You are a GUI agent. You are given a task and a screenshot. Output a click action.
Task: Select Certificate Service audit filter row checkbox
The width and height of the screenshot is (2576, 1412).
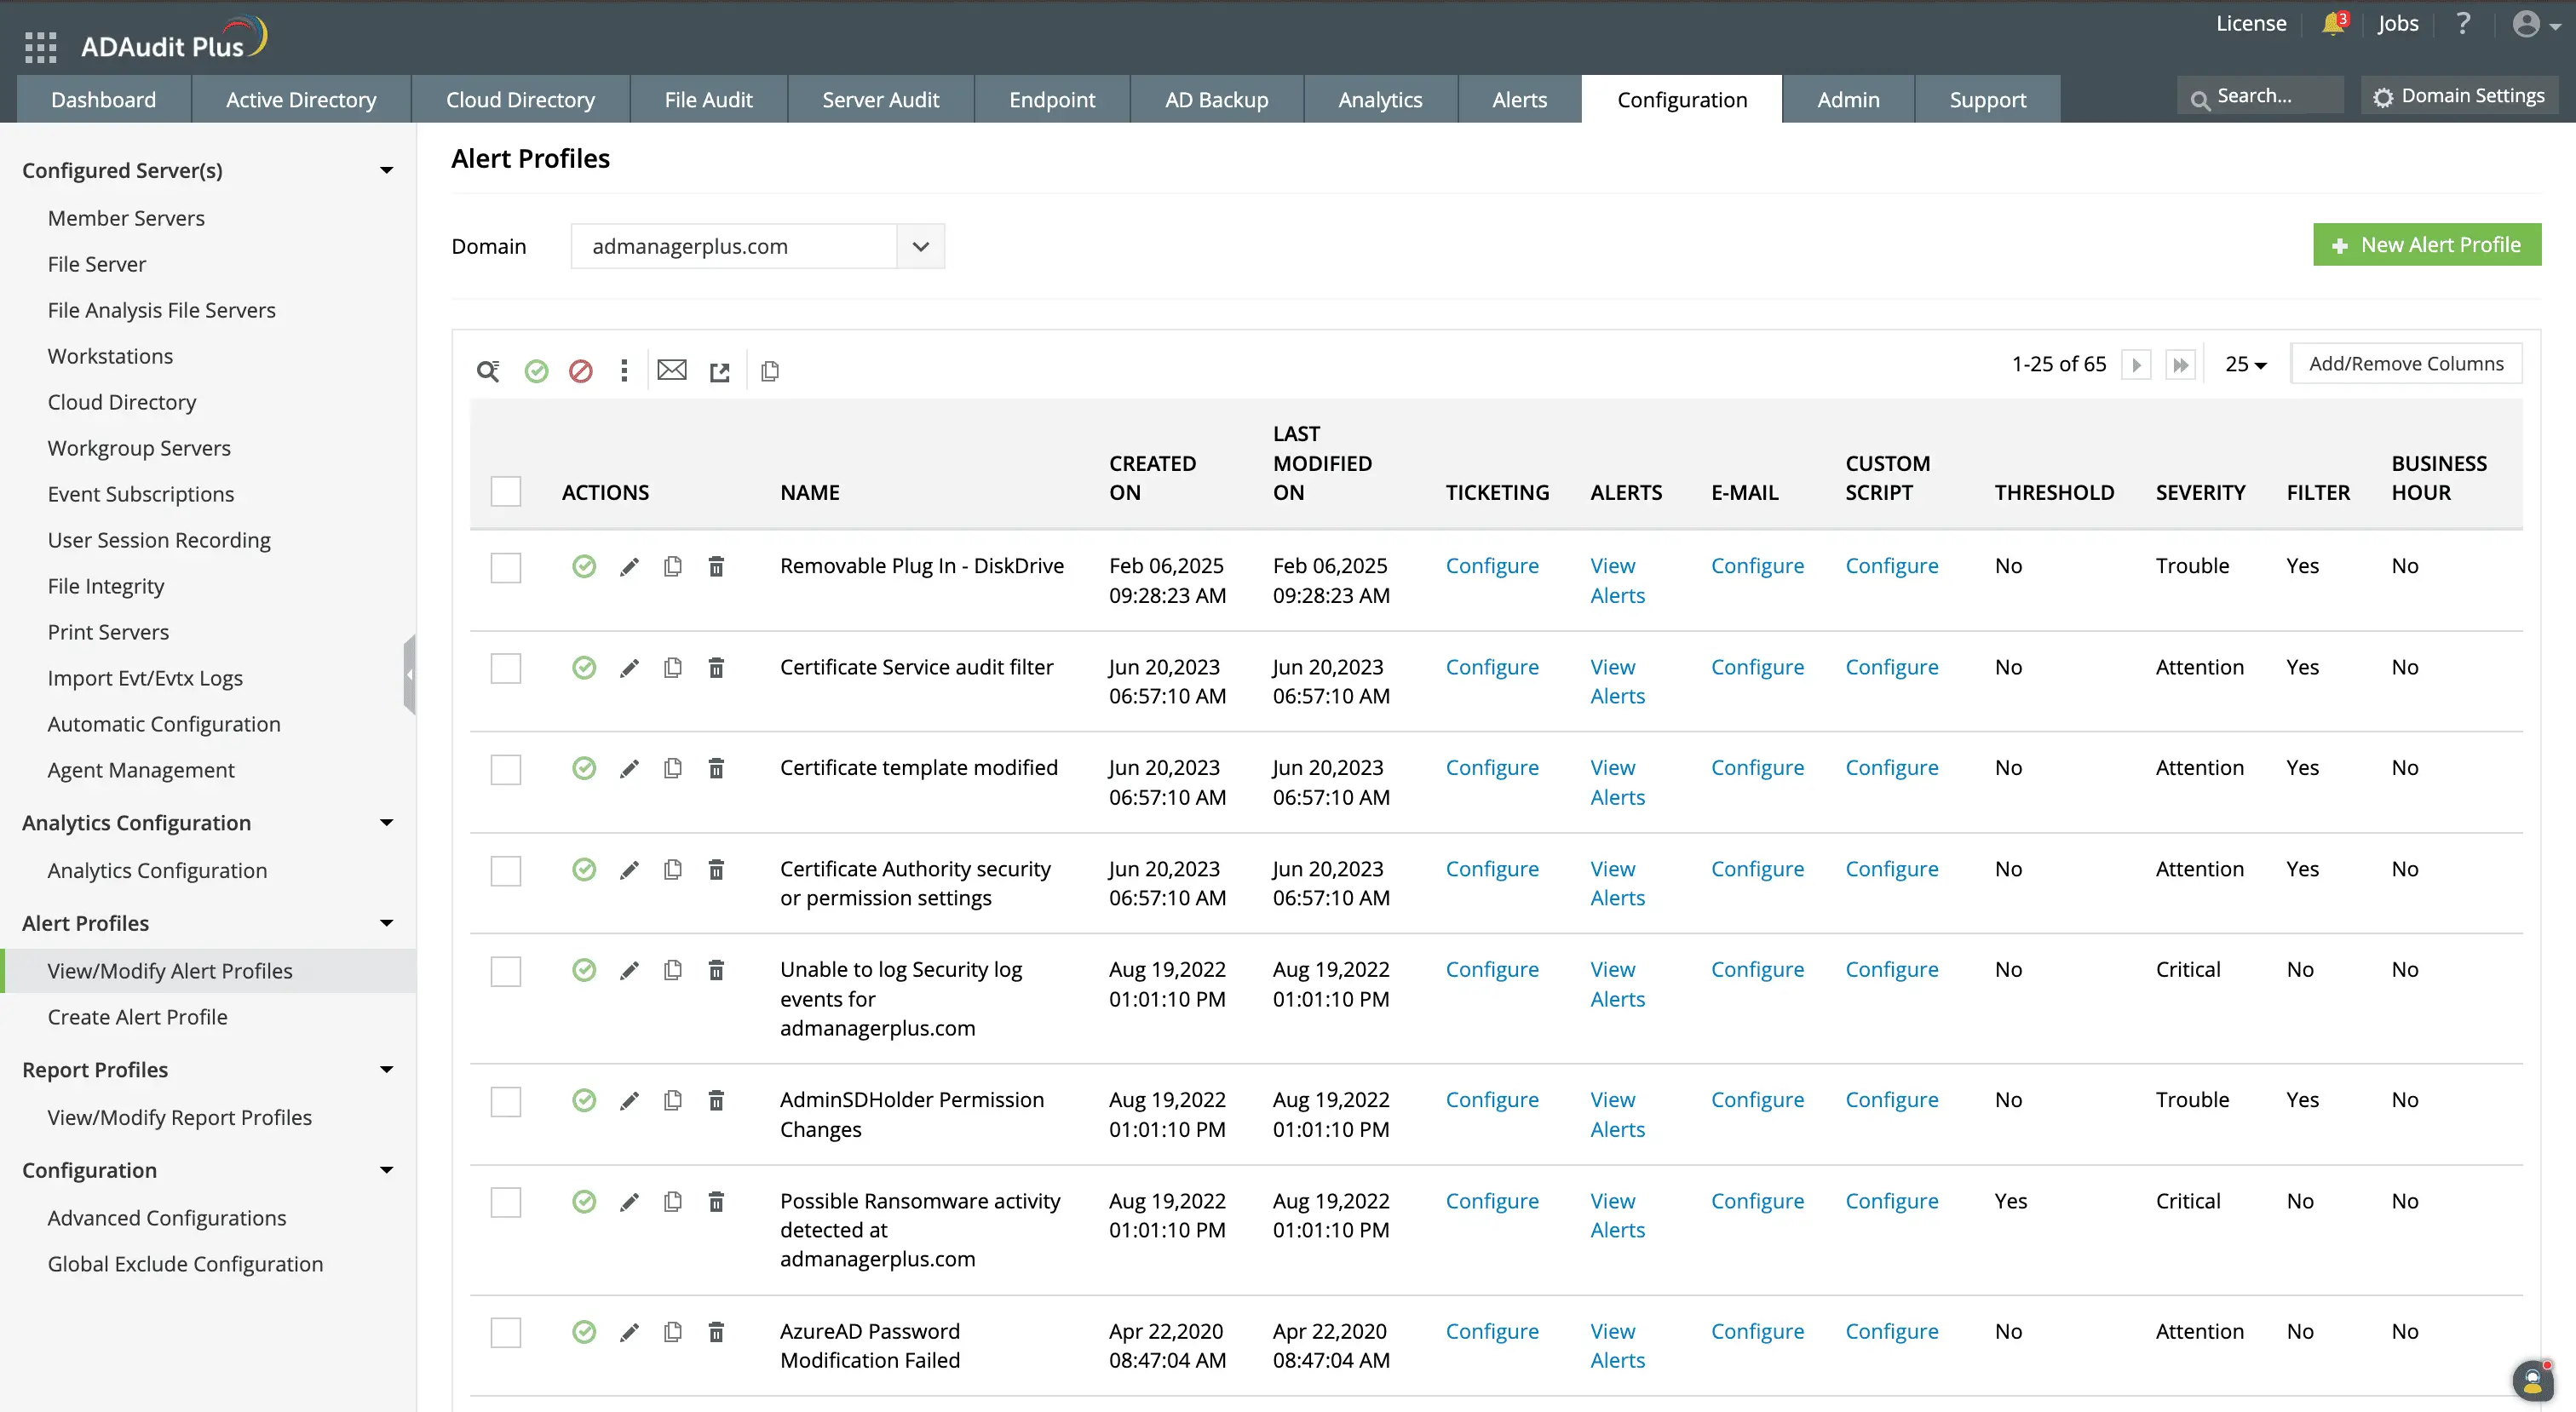click(x=506, y=668)
